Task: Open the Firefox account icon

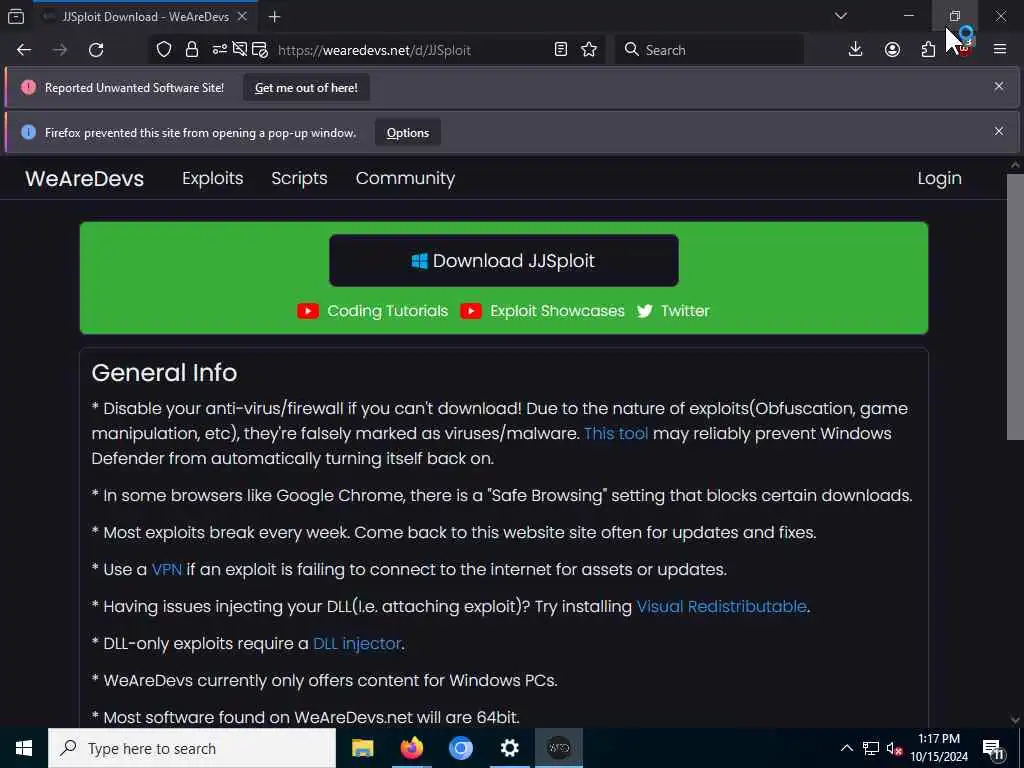Action: pyautogui.click(x=892, y=50)
